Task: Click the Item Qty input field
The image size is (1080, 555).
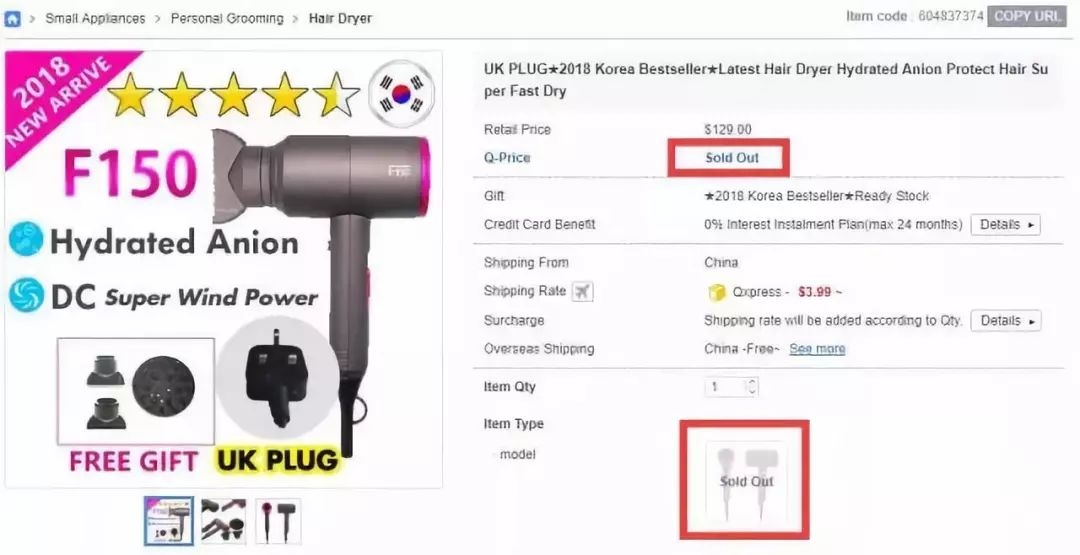Action: (726, 387)
